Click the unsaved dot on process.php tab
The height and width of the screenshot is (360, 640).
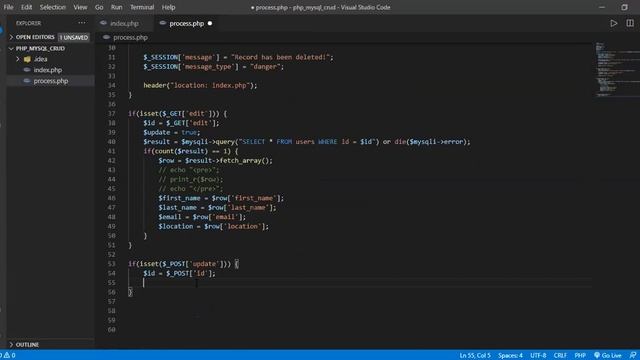(210, 23)
